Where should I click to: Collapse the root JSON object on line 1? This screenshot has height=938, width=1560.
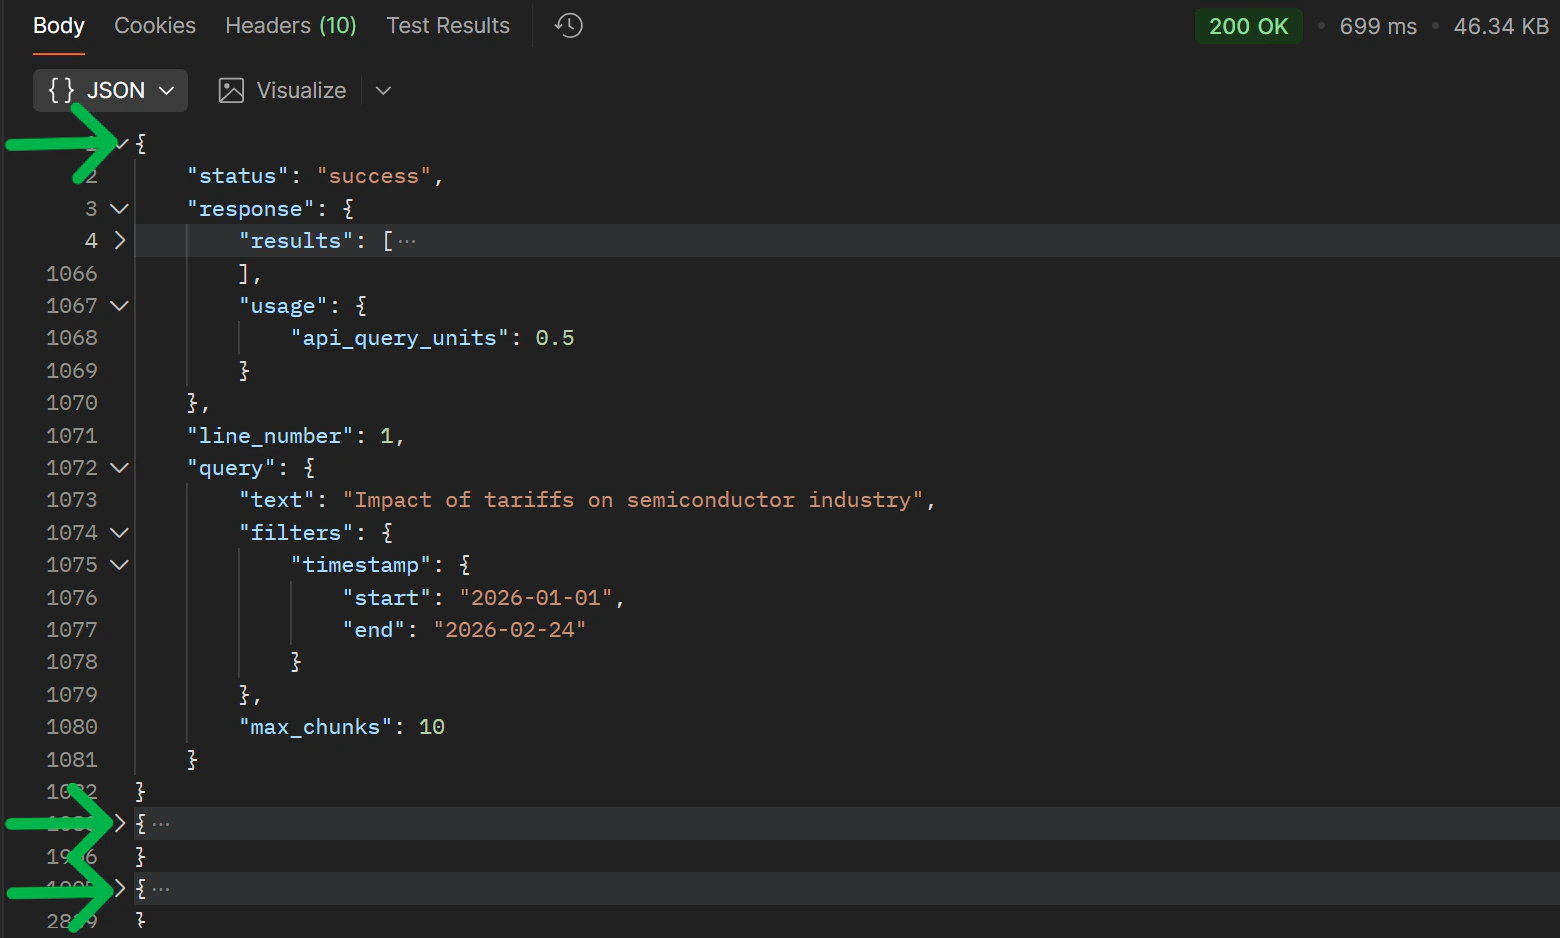coord(119,143)
